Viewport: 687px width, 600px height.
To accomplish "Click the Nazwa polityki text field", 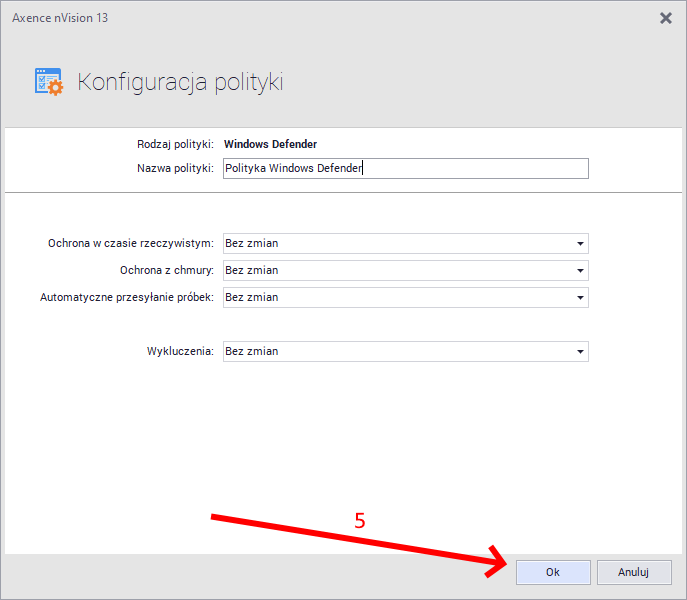I will (x=405, y=168).
